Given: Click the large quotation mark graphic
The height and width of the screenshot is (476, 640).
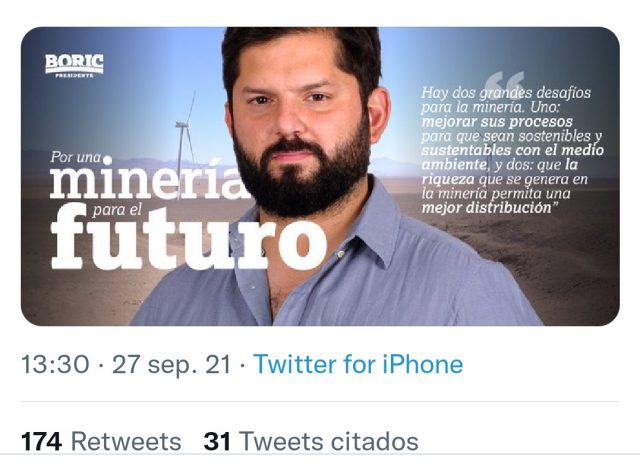Looking at the screenshot, I should pos(505,83).
